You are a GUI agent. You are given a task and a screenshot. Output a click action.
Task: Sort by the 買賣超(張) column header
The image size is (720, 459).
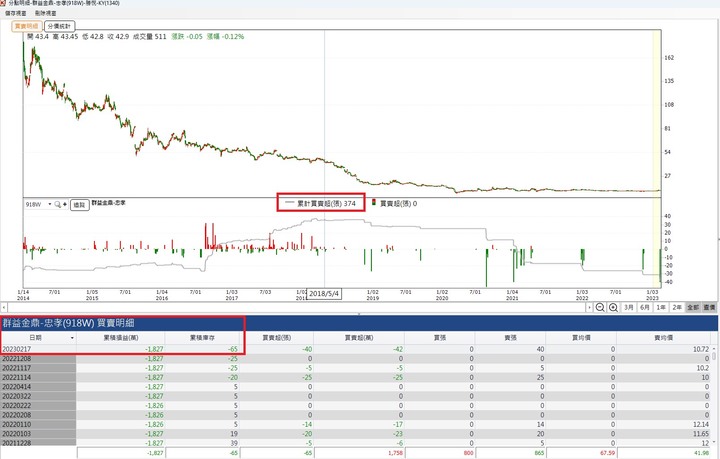tap(276, 338)
